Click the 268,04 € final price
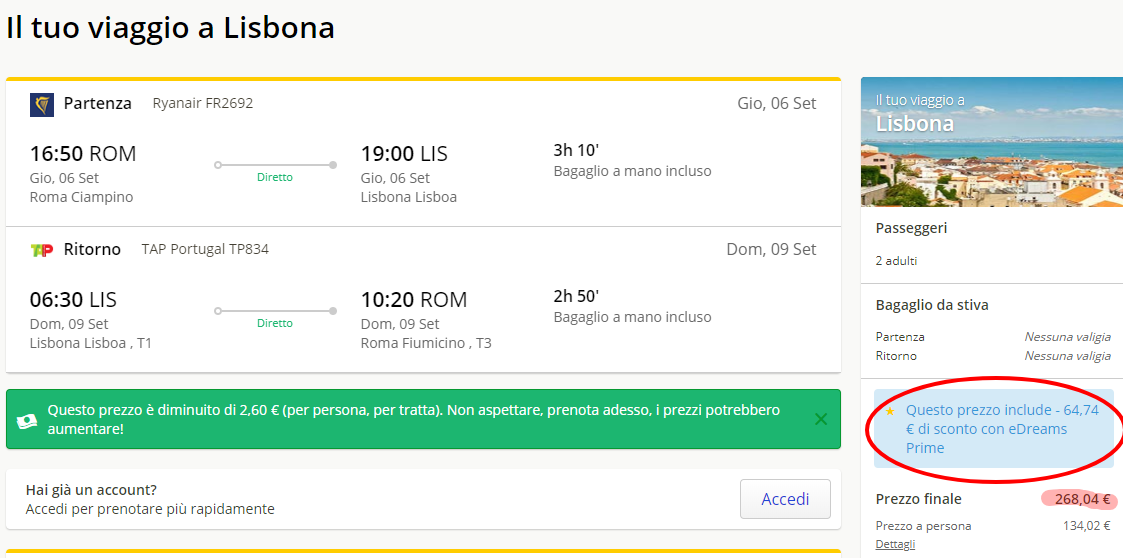This screenshot has height=558, width=1123. pyautogui.click(x=1082, y=499)
